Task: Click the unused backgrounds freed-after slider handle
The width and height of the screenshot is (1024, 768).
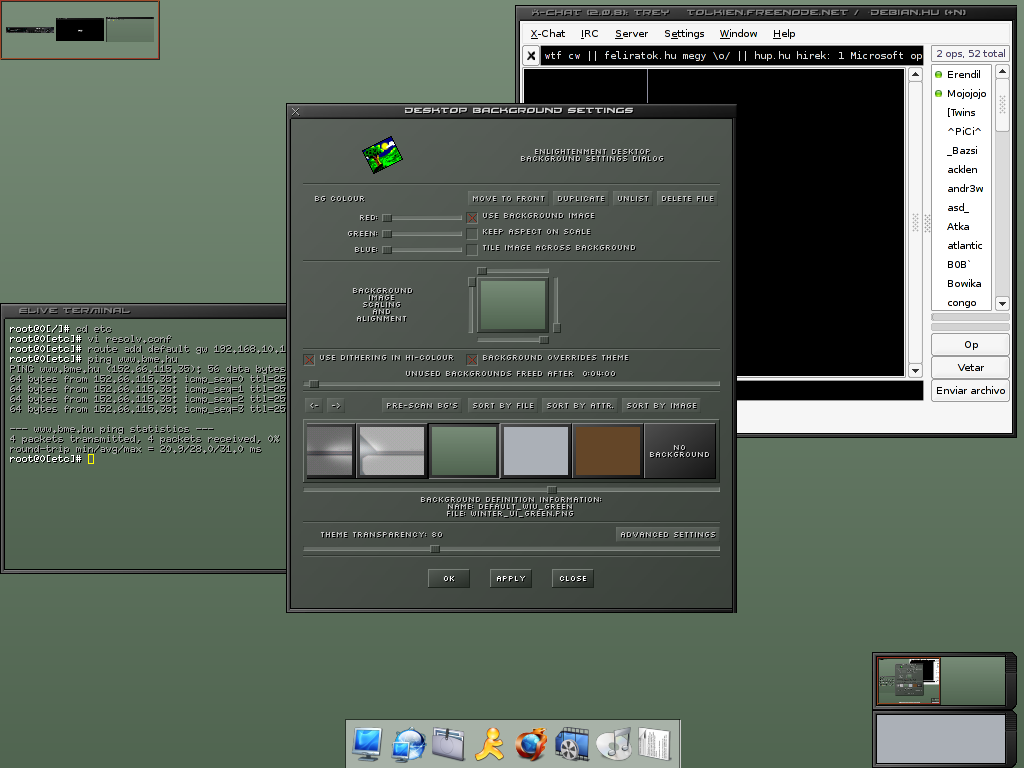Action: [314, 384]
